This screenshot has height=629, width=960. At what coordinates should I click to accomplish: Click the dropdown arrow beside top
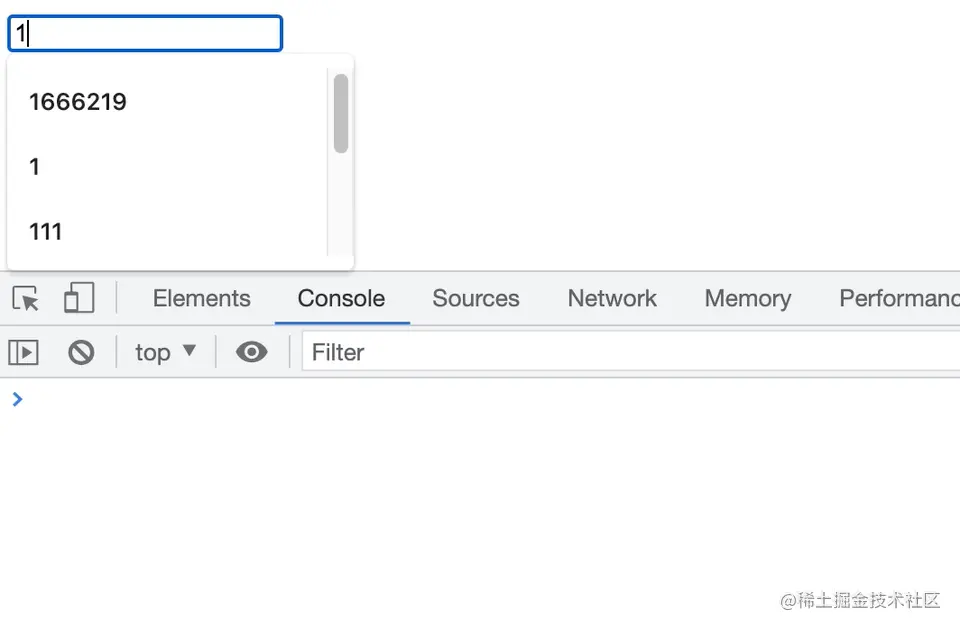coord(189,350)
